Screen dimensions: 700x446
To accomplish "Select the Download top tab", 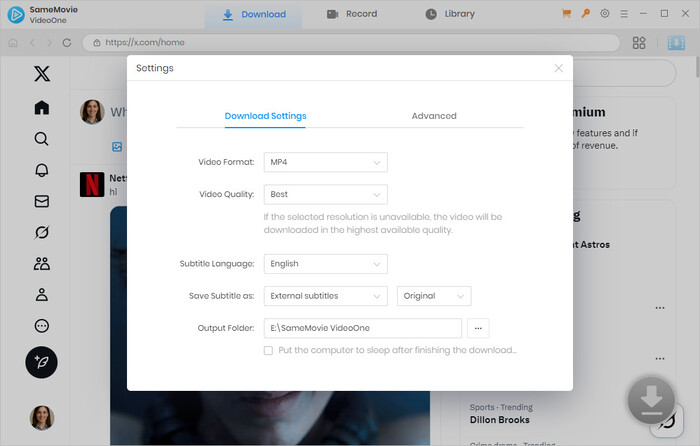I will (254, 14).
